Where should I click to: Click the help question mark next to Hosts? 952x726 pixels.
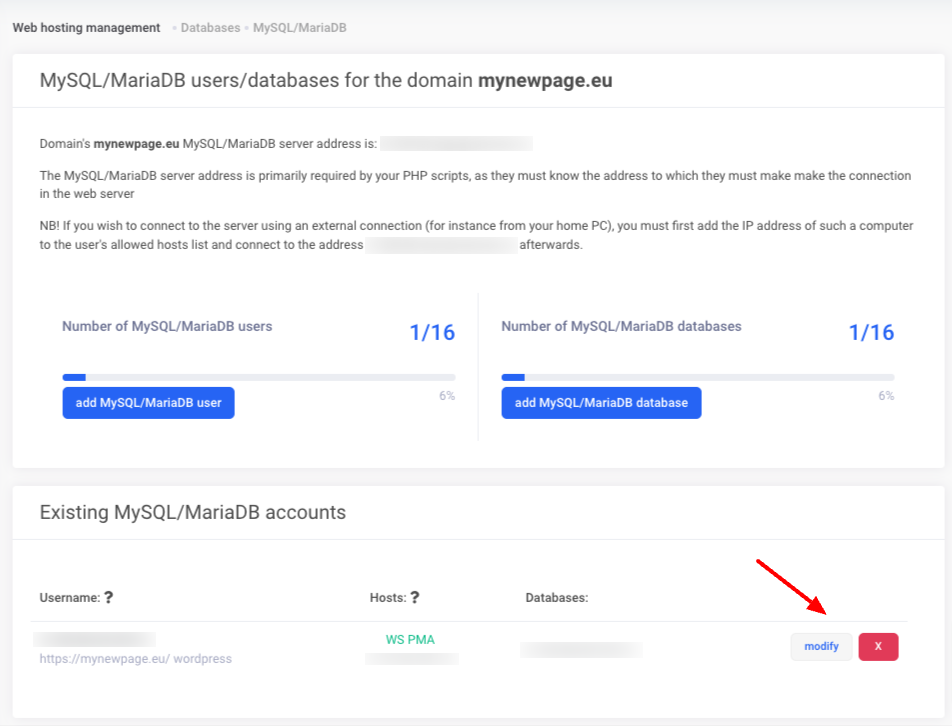click(414, 598)
